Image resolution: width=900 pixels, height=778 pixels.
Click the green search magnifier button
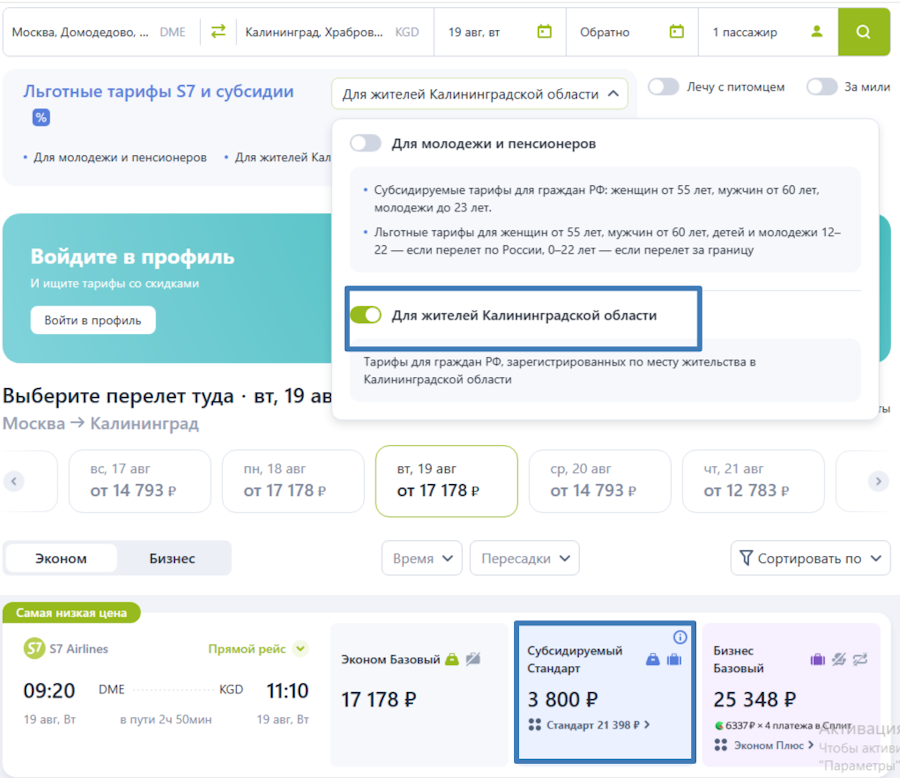[x=863, y=32]
